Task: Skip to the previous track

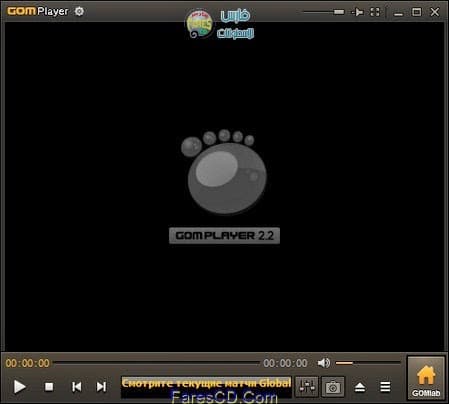Action: tap(77, 387)
